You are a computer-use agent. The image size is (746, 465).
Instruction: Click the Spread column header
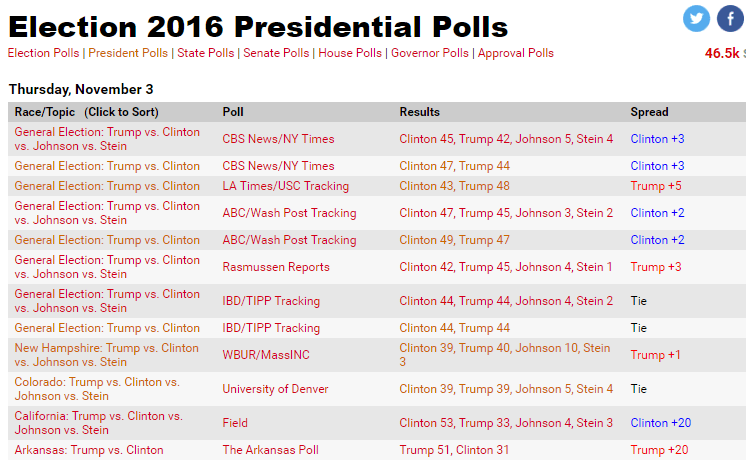tap(649, 112)
